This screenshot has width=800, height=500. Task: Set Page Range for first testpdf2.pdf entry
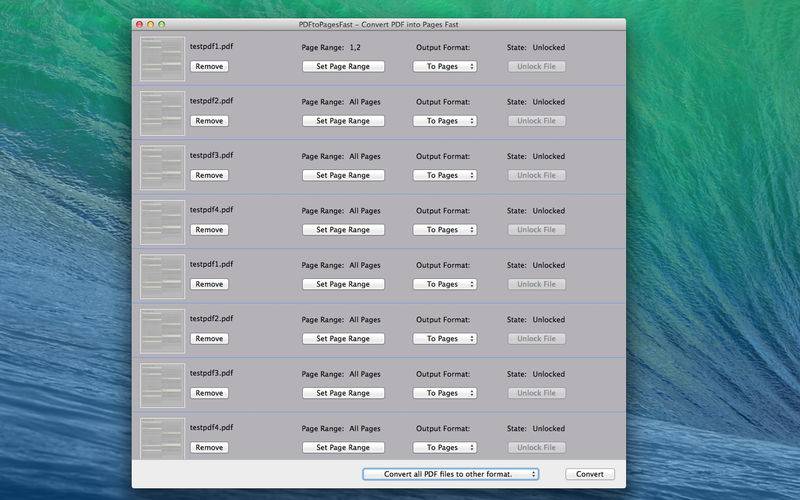[x=343, y=121]
